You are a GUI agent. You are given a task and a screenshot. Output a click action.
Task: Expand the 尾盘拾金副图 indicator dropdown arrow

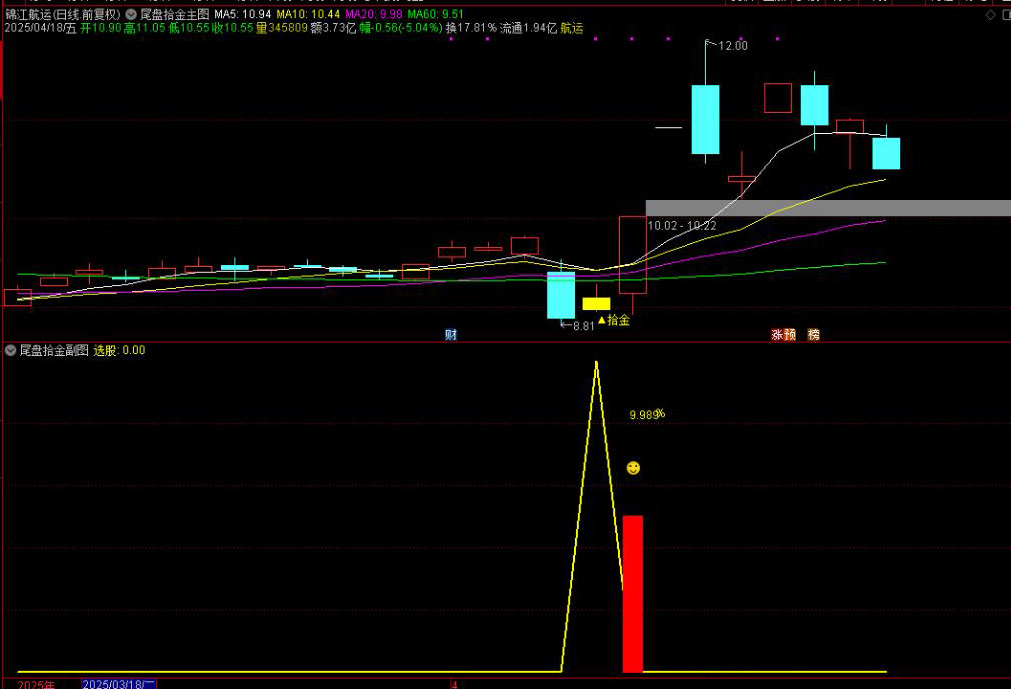11,351
